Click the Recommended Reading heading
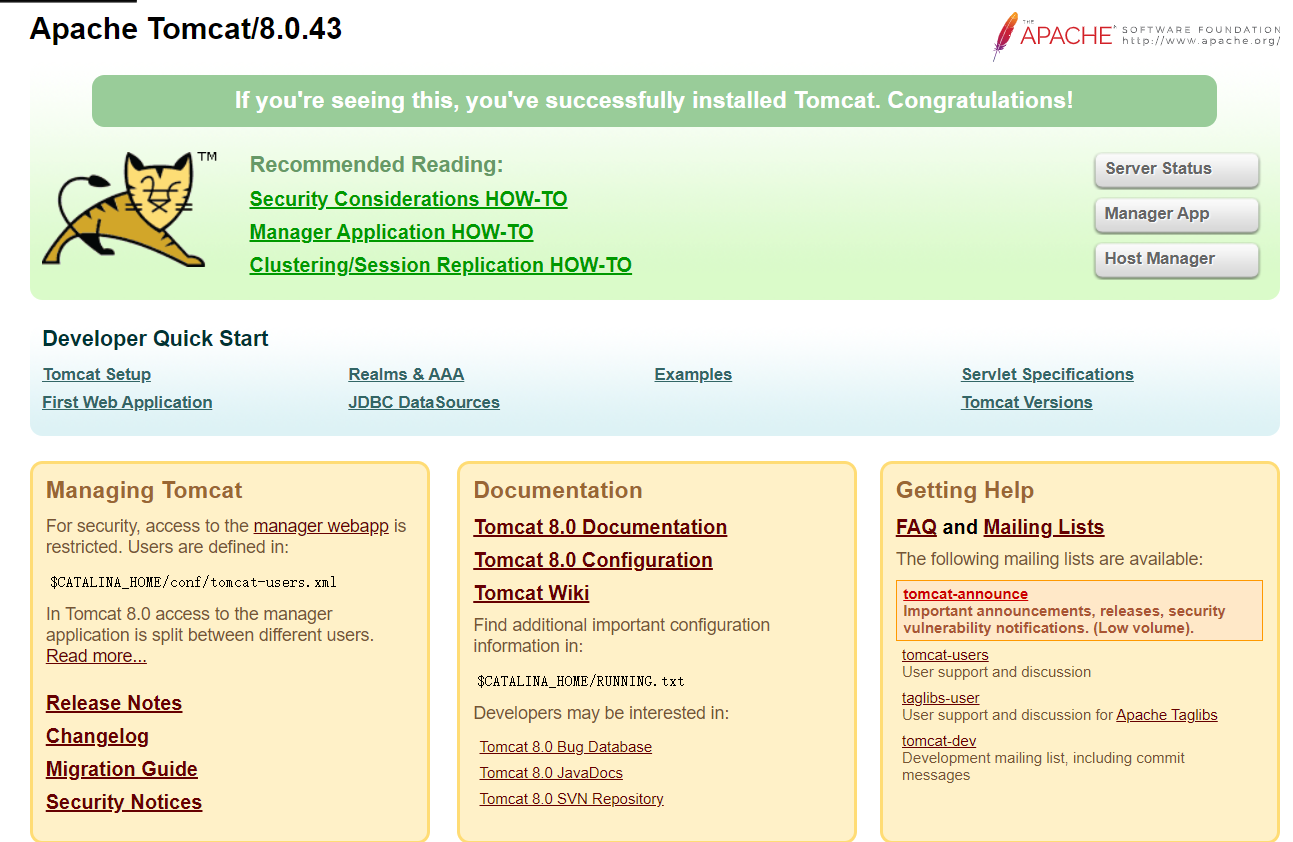The width and height of the screenshot is (1293, 842). point(376,164)
